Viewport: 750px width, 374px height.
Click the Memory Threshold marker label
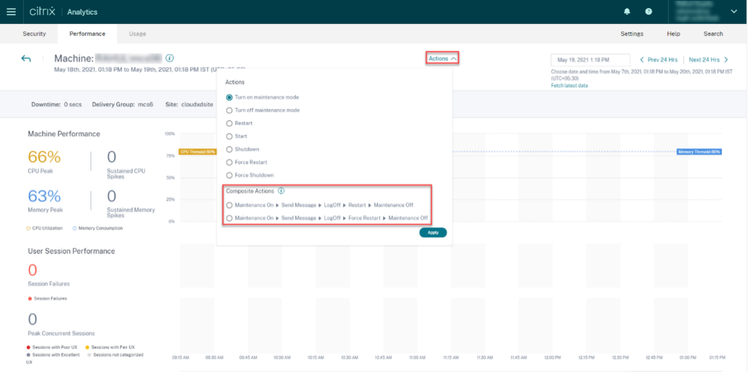pos(699,152)
